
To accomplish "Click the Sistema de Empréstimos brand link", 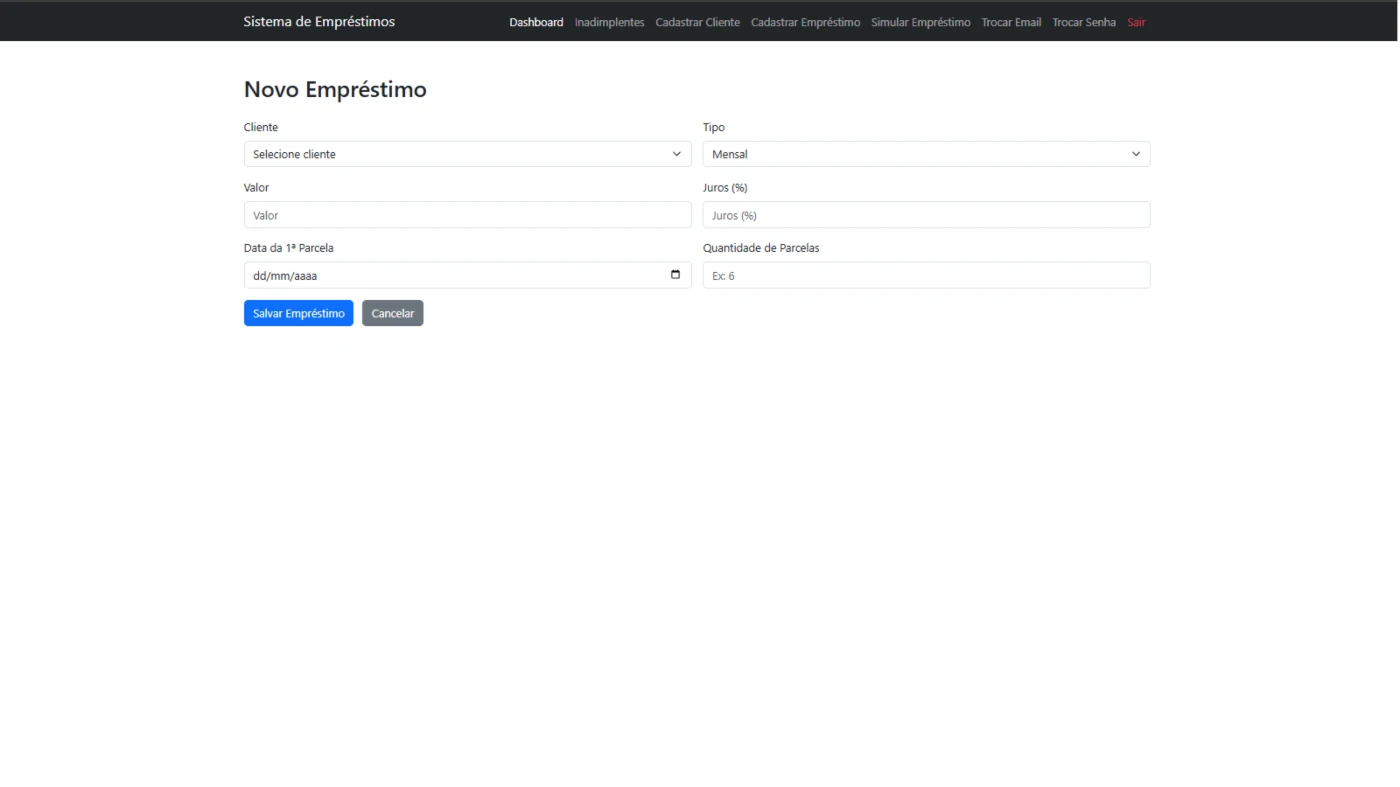I will (319, 21).
